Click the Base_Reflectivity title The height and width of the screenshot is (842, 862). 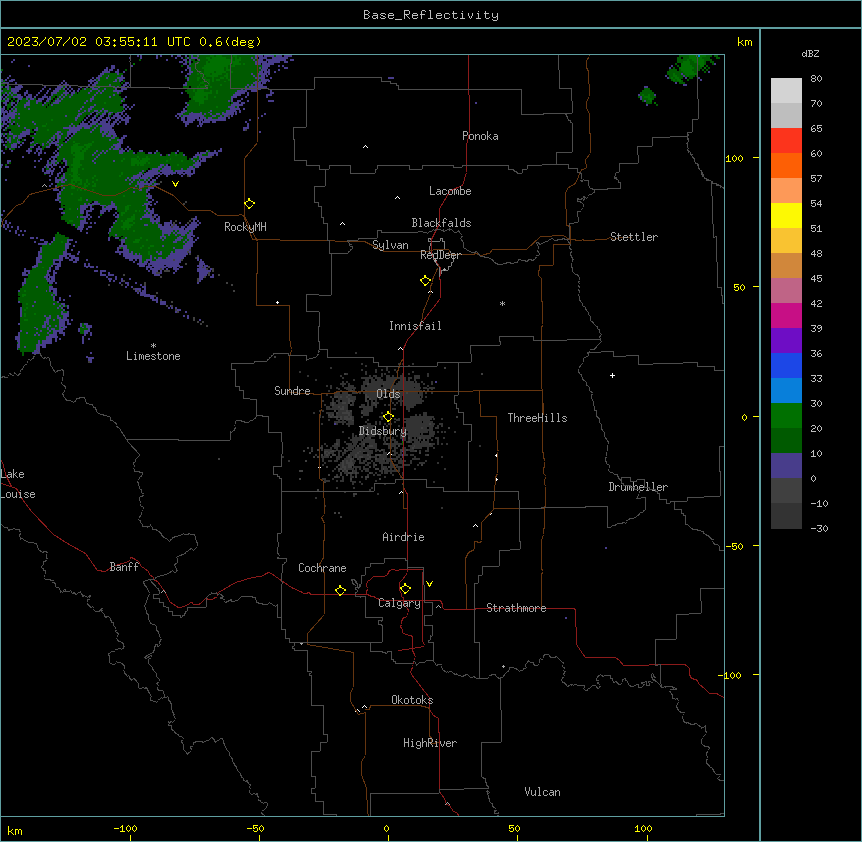(431, 15)
